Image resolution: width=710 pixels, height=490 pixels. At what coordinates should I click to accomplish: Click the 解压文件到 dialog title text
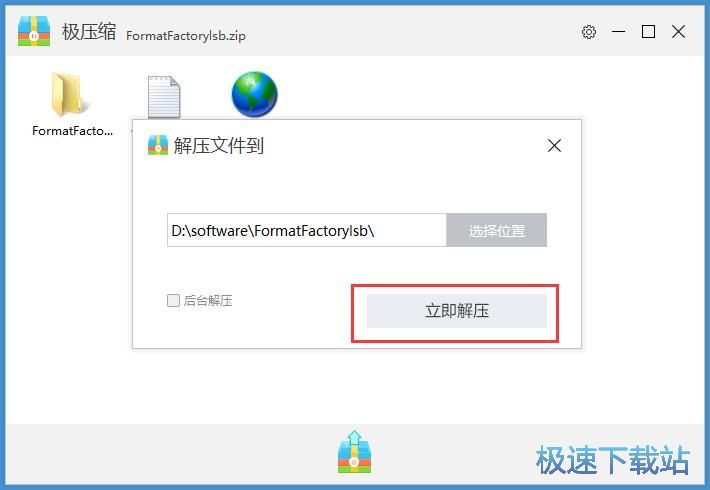pos(218,145)
